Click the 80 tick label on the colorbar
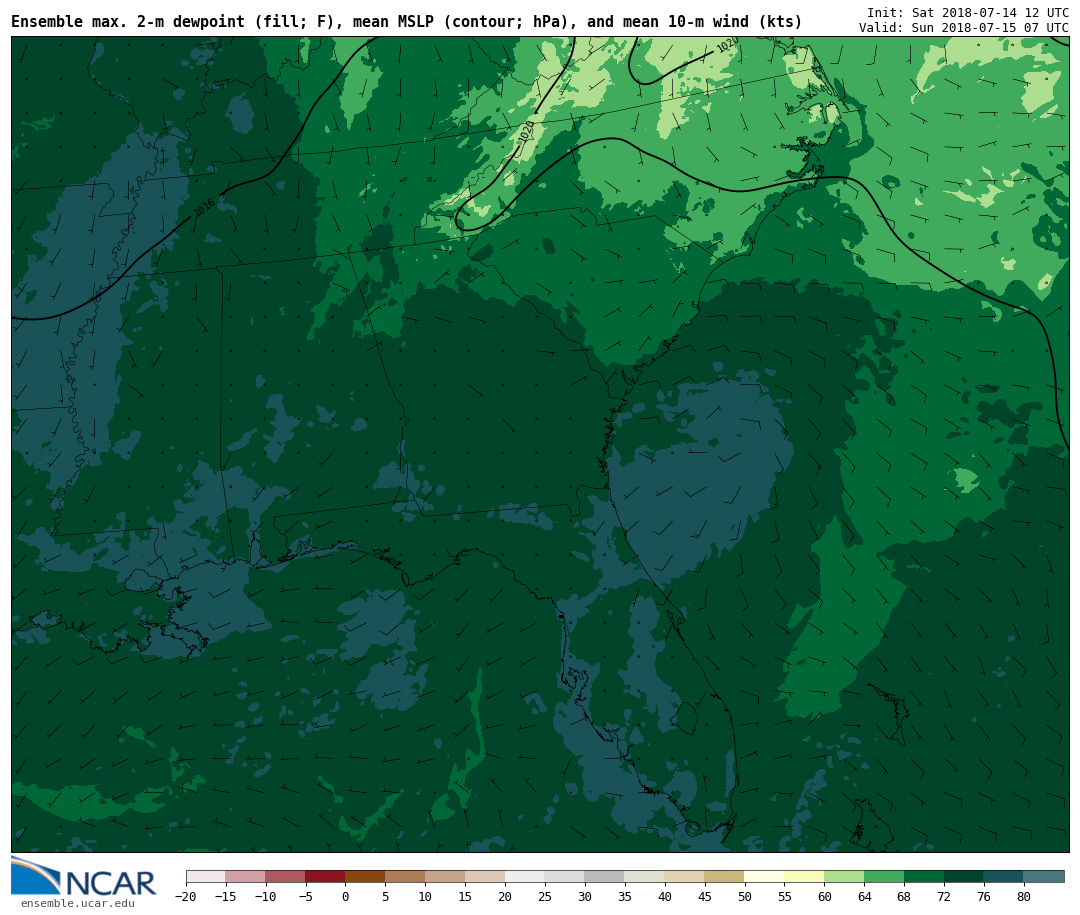The image size is (1080, 915). point(1023,897)
